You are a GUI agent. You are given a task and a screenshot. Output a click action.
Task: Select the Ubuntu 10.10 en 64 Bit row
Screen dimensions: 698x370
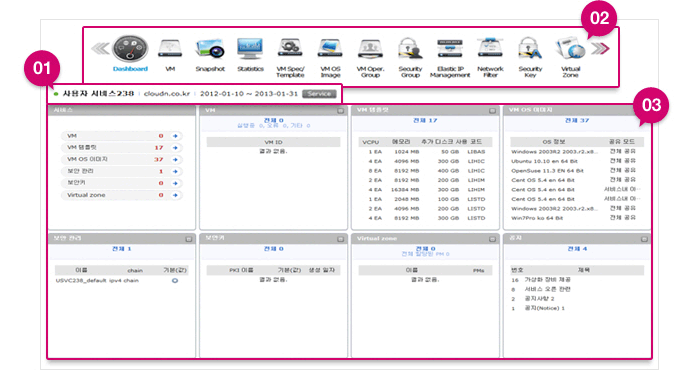[576, 161]
